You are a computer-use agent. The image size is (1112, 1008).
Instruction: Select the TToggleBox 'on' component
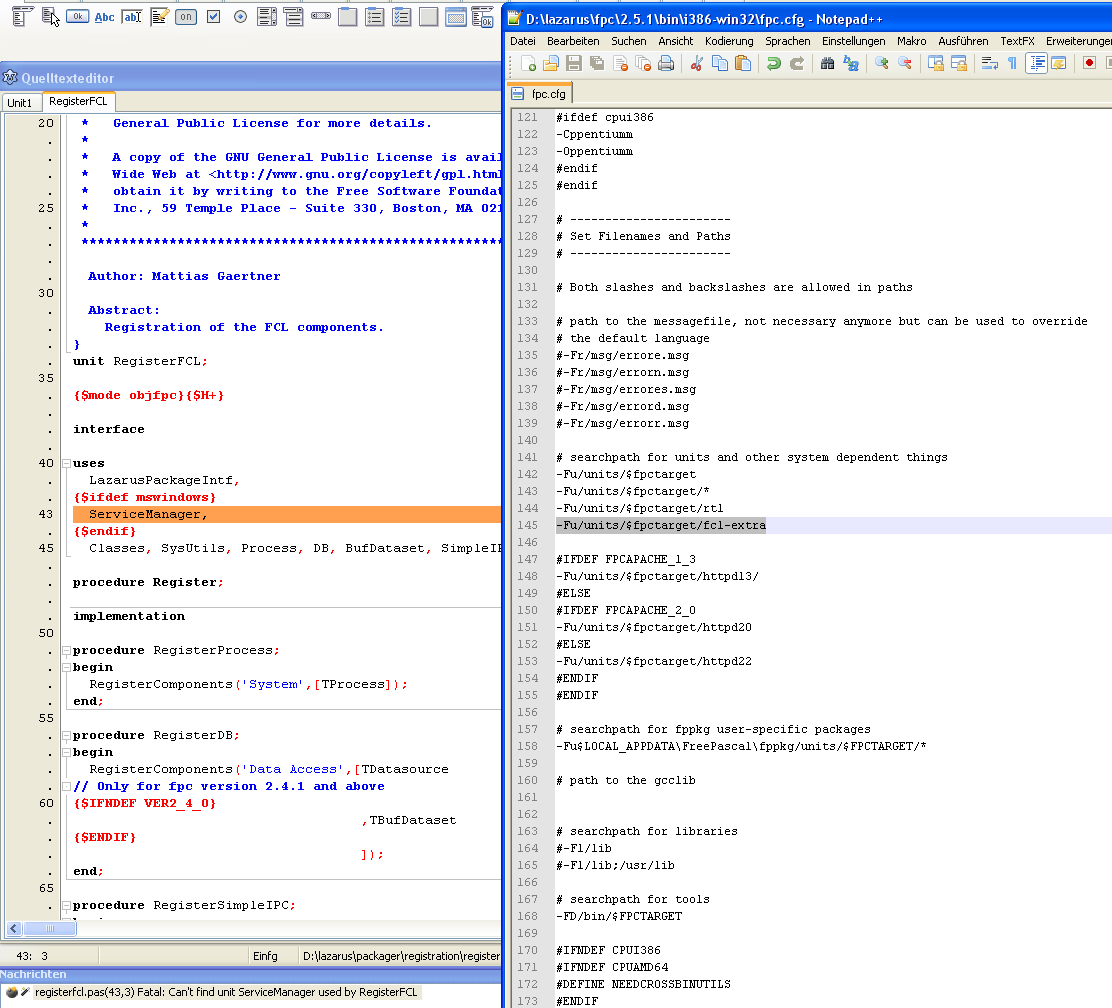[185, 17]
